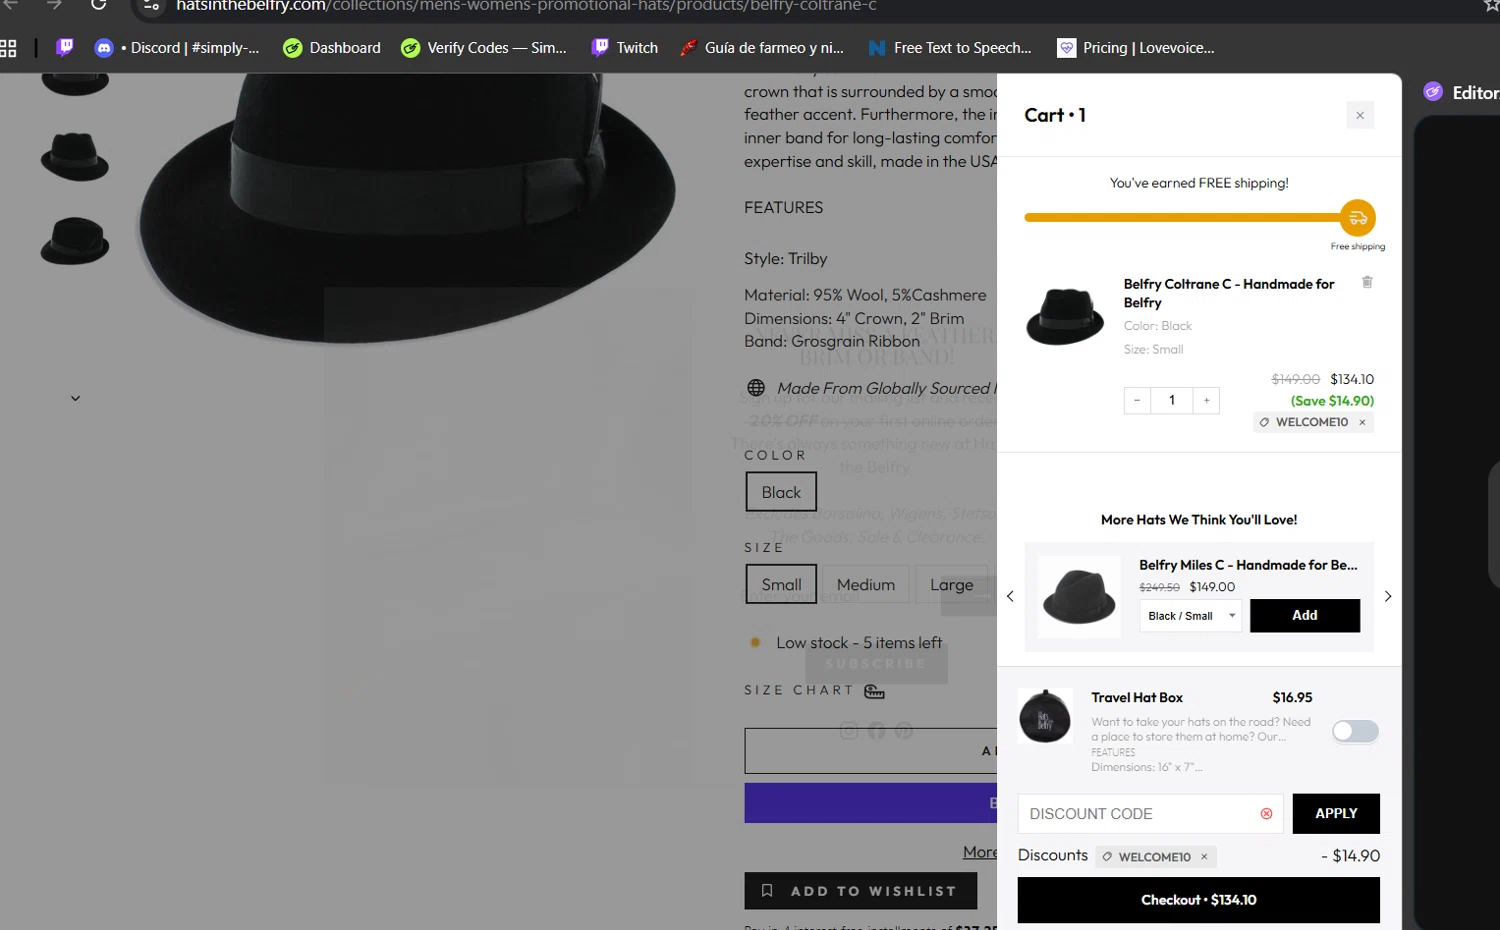Click Low stock - 5 items left text
Viewport: 1500px width, 930px height.
(859, 643)
